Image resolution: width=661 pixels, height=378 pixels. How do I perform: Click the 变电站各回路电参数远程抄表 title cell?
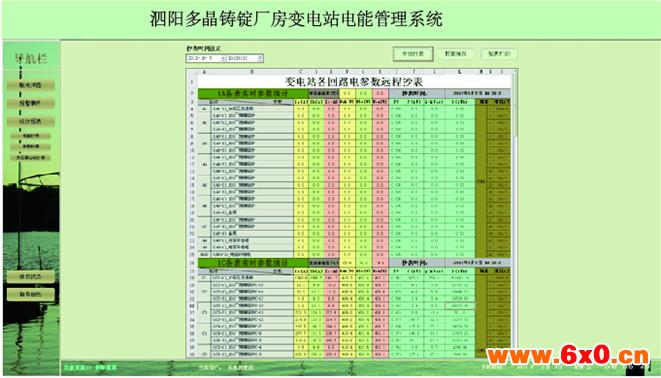pyautogui.click(x=354, y=82)
